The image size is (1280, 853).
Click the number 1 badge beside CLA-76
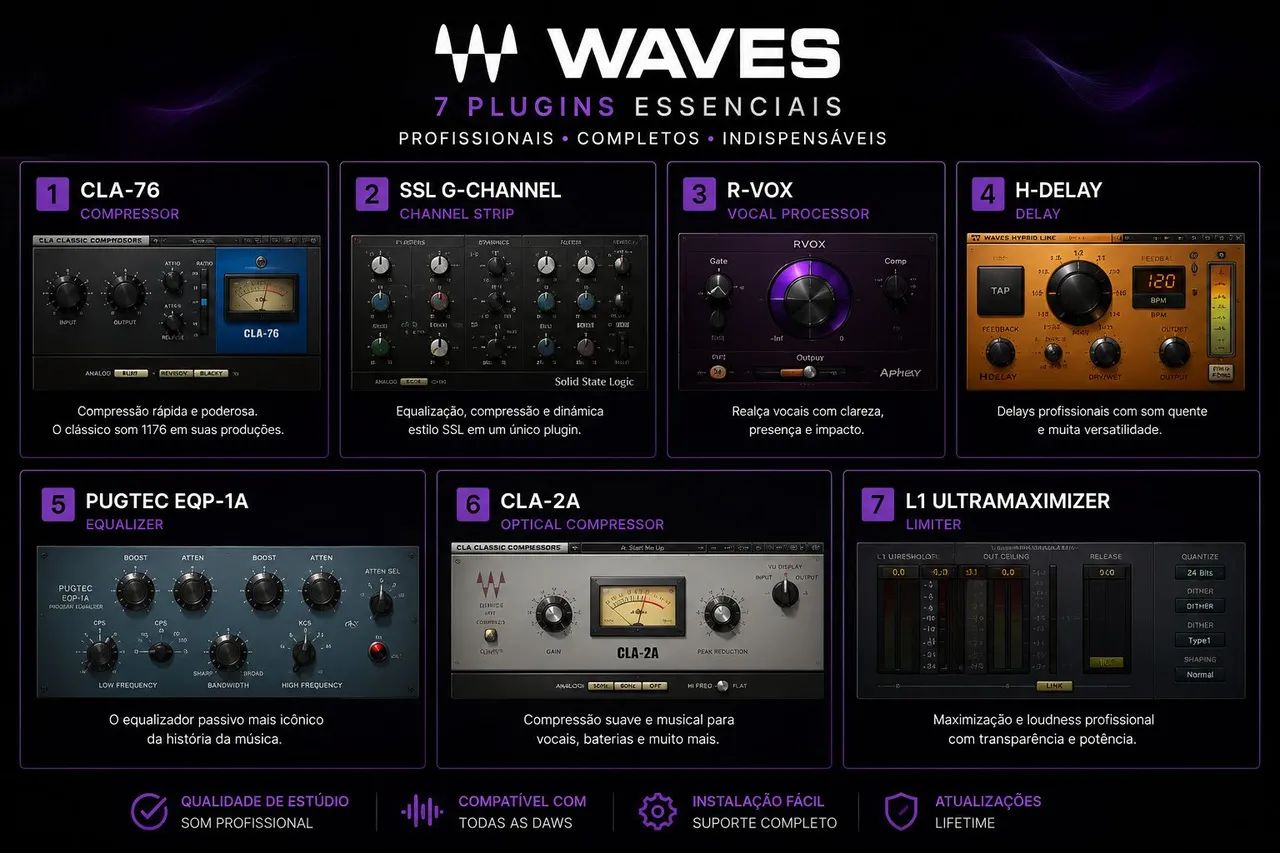click(x=52, y=194)
